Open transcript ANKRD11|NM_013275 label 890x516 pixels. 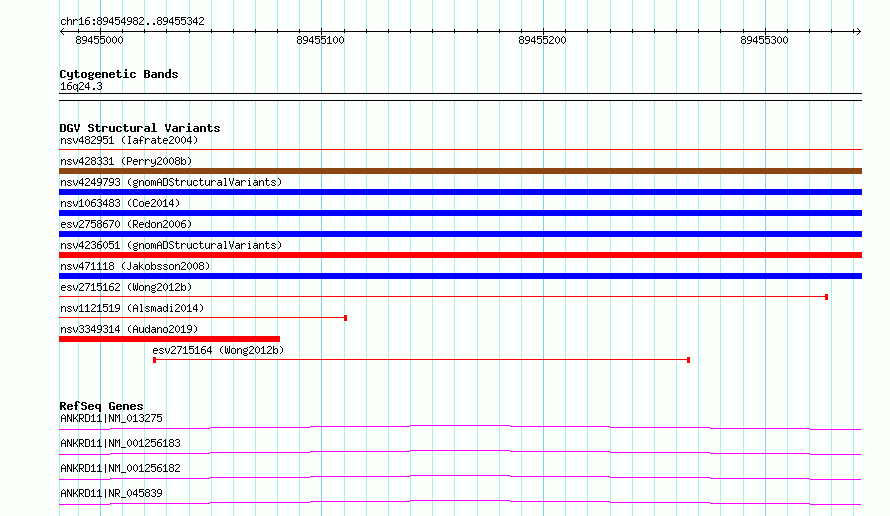click(x=111, y=418)
